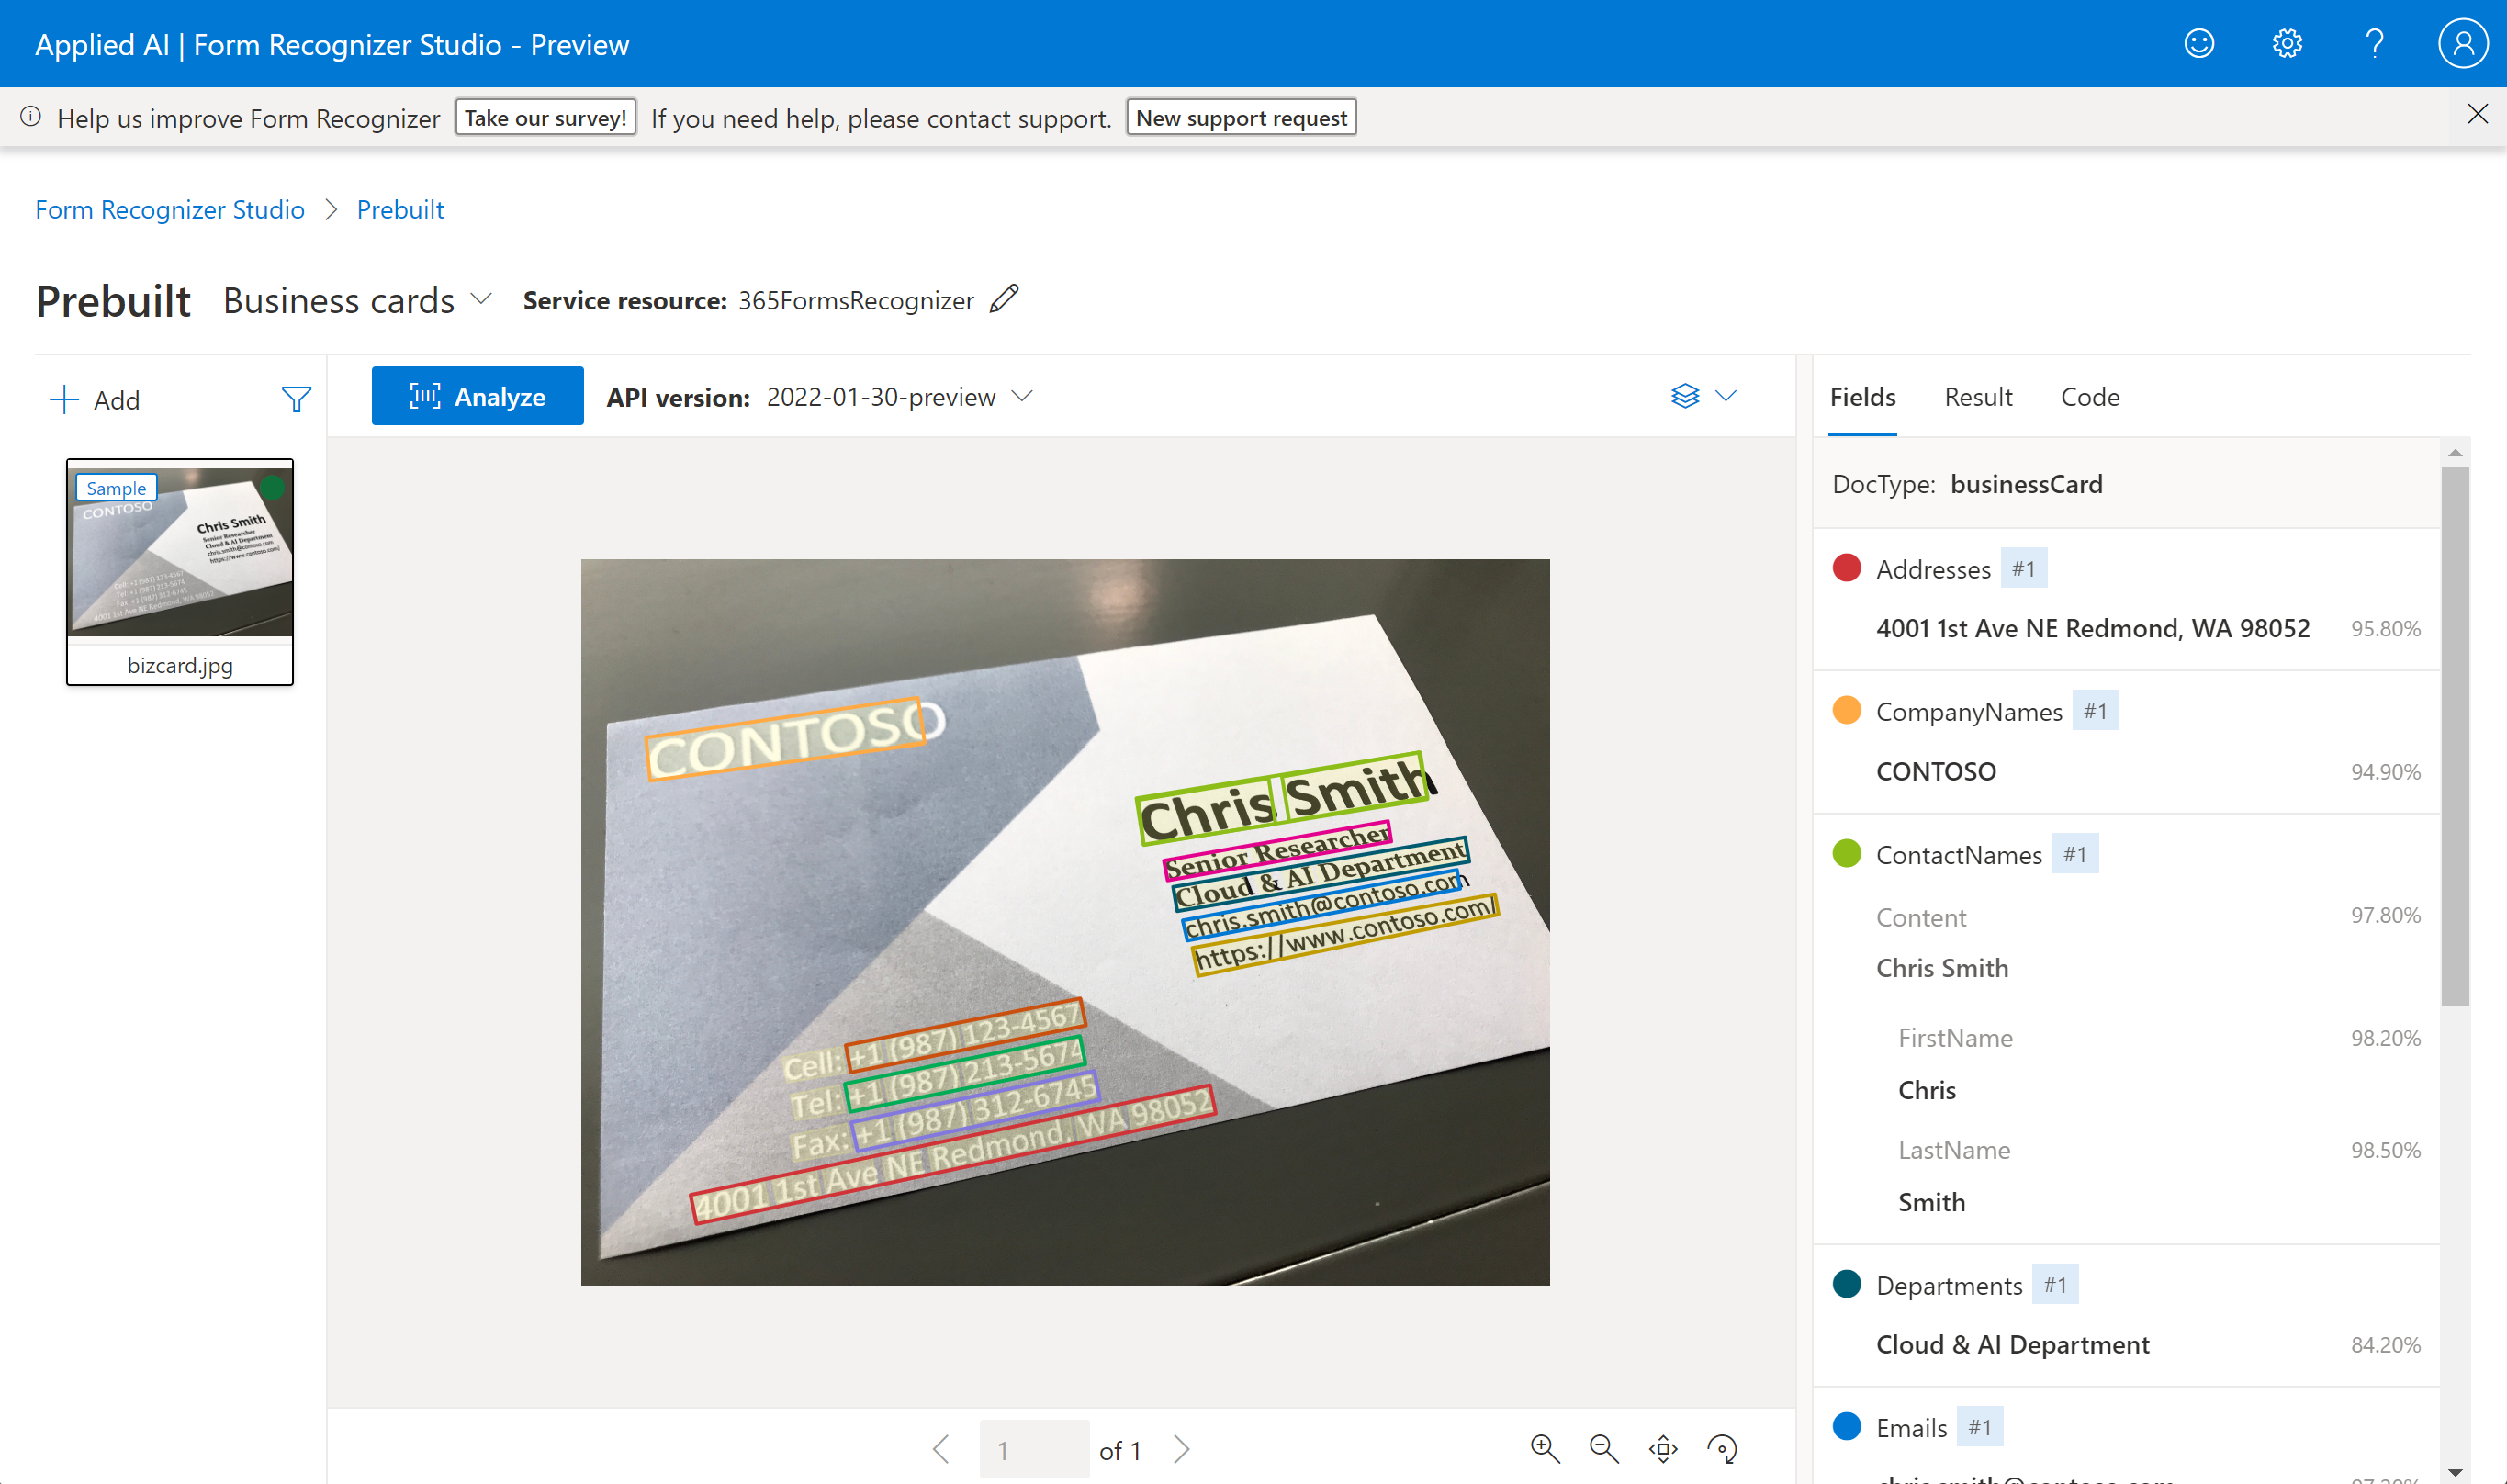Click the Fax number box on card
This screenshot has width=2507, height=1484.
tap(975, 1111)
